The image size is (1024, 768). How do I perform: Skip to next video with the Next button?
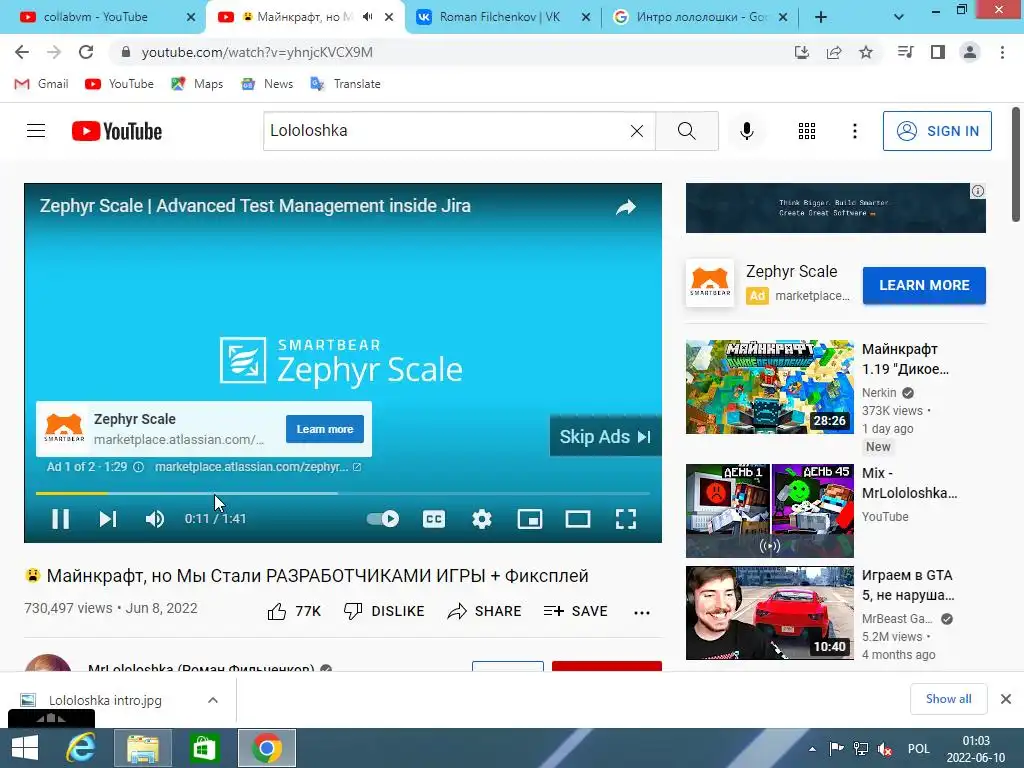click(x=108, y=519)
